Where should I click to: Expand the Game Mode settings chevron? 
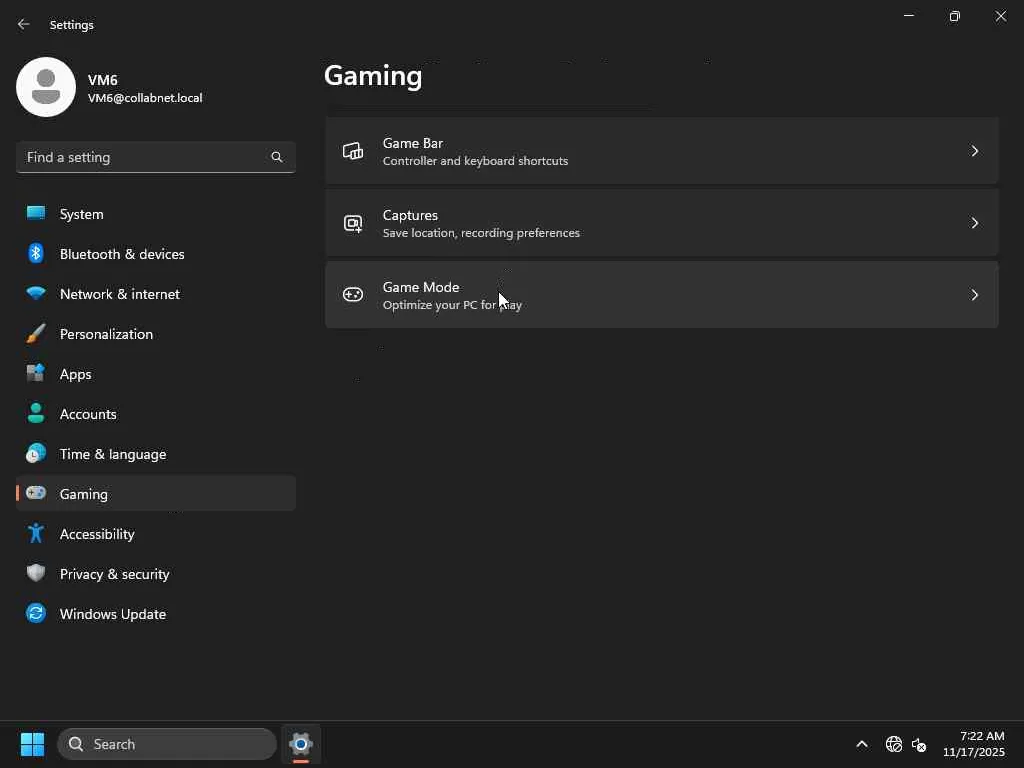[975, 295]
